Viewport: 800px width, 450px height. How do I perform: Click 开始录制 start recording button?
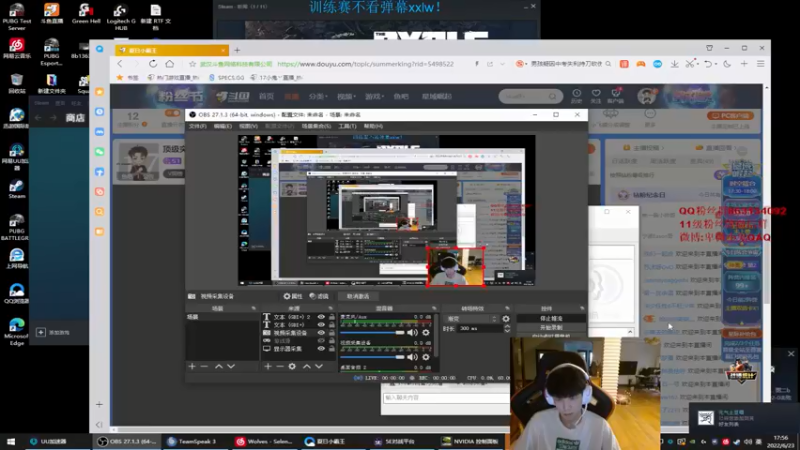point(551,328)
